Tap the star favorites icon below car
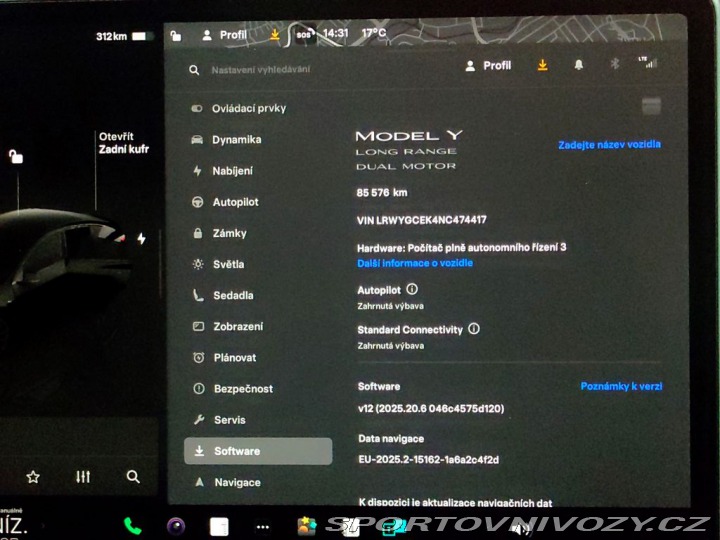720x540 pixels. tap(32, 477)
